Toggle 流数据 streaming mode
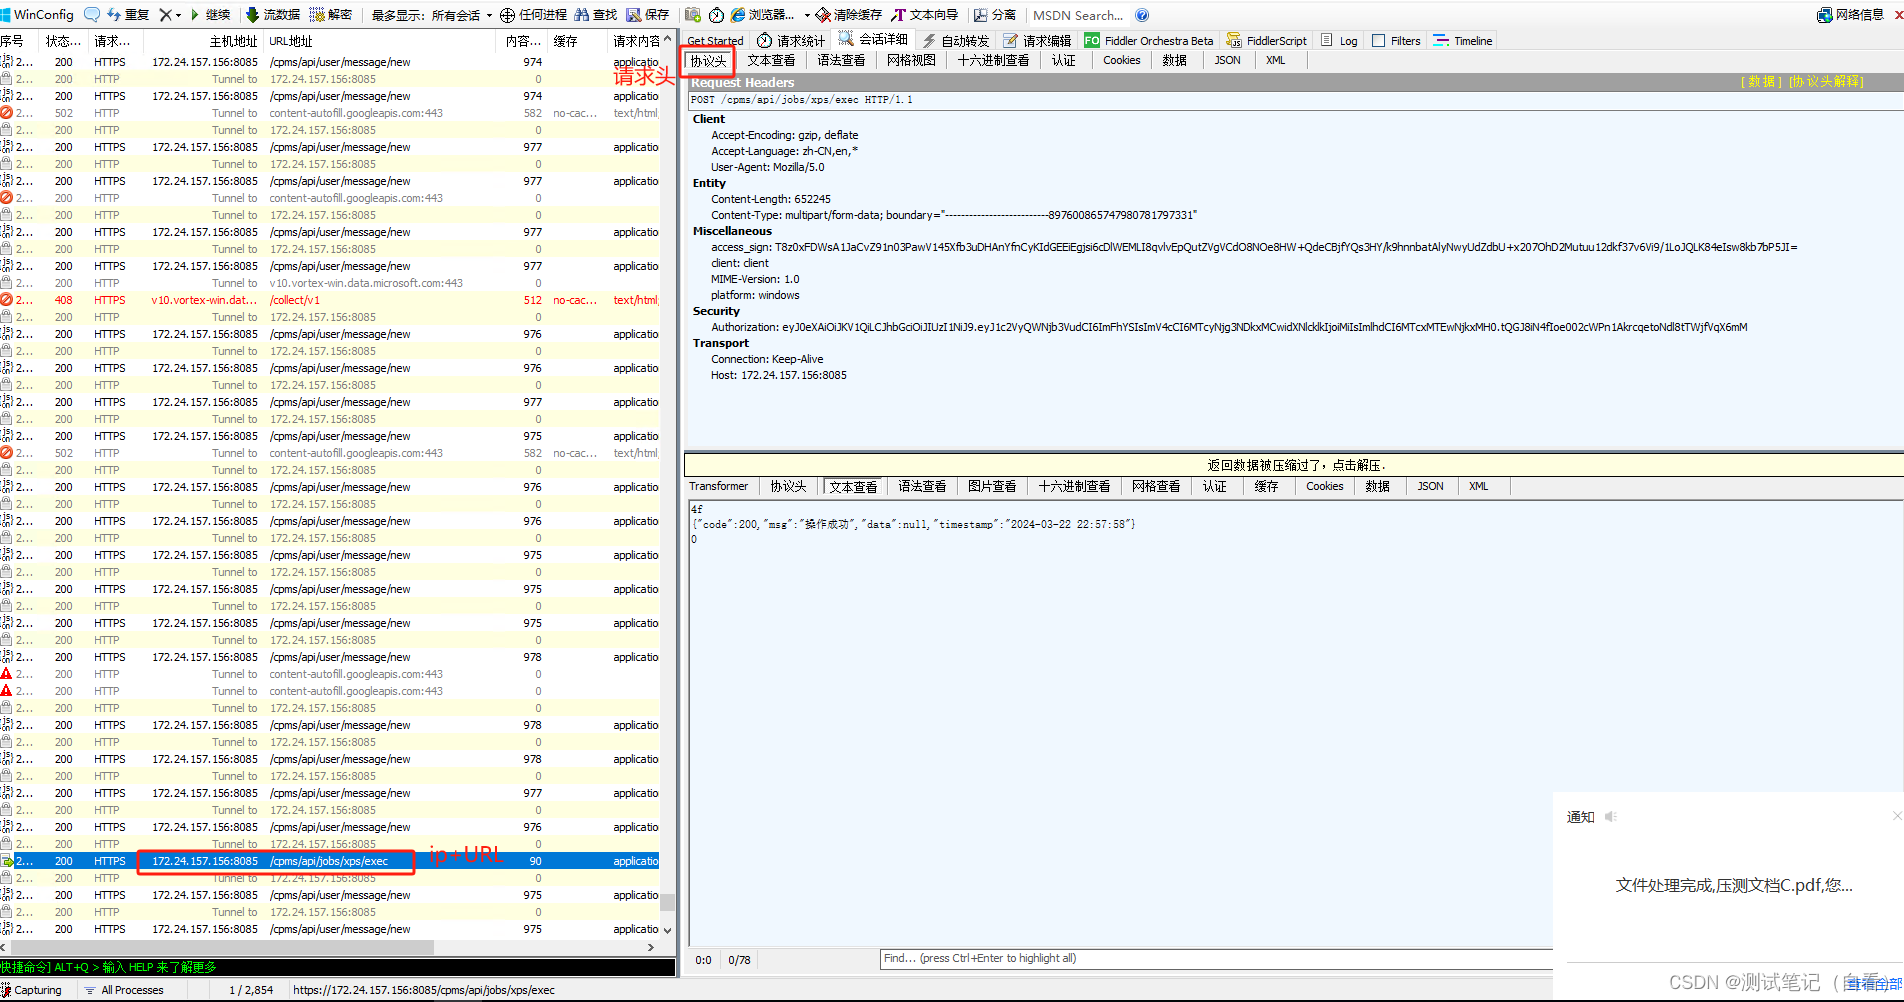Screen dimensions: 1904x1002 [x=273, y=15]
